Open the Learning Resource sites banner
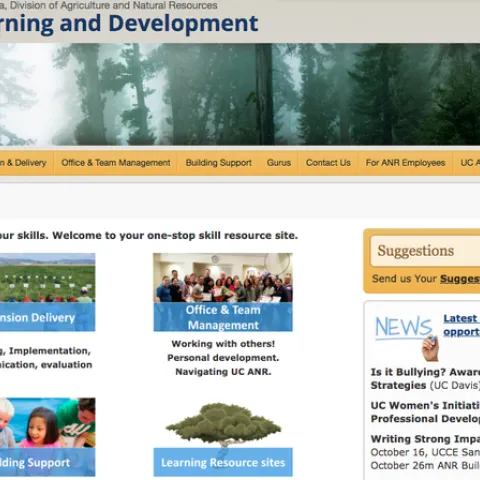 coord(223,462)
